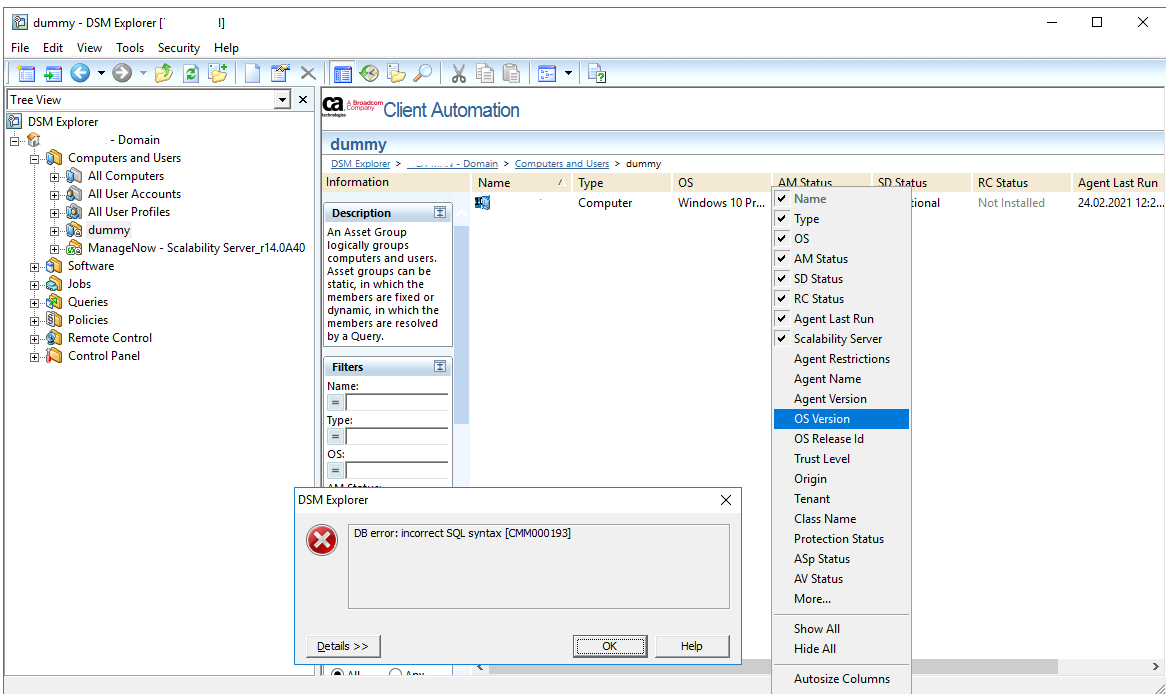
Task: Click the Details >> button
Action: coord(343,646)
